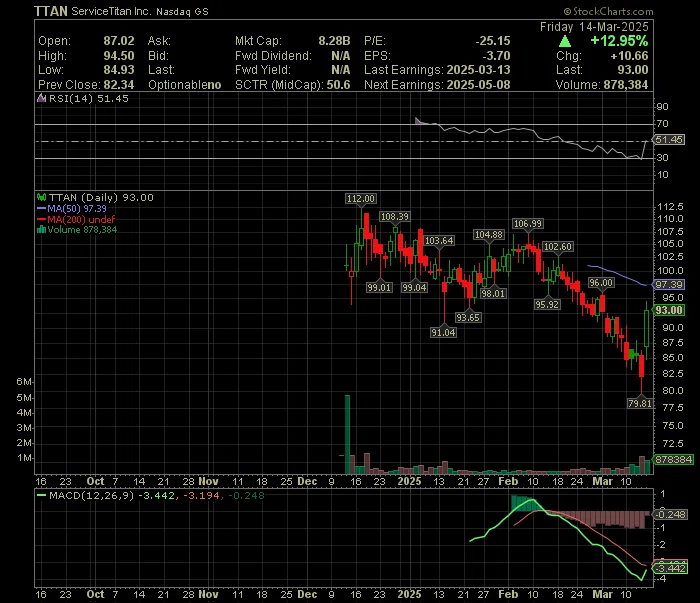Click the TTAN ticker symbol title
The height and width of the screenshot is (603, 700).
pos(51,11)
